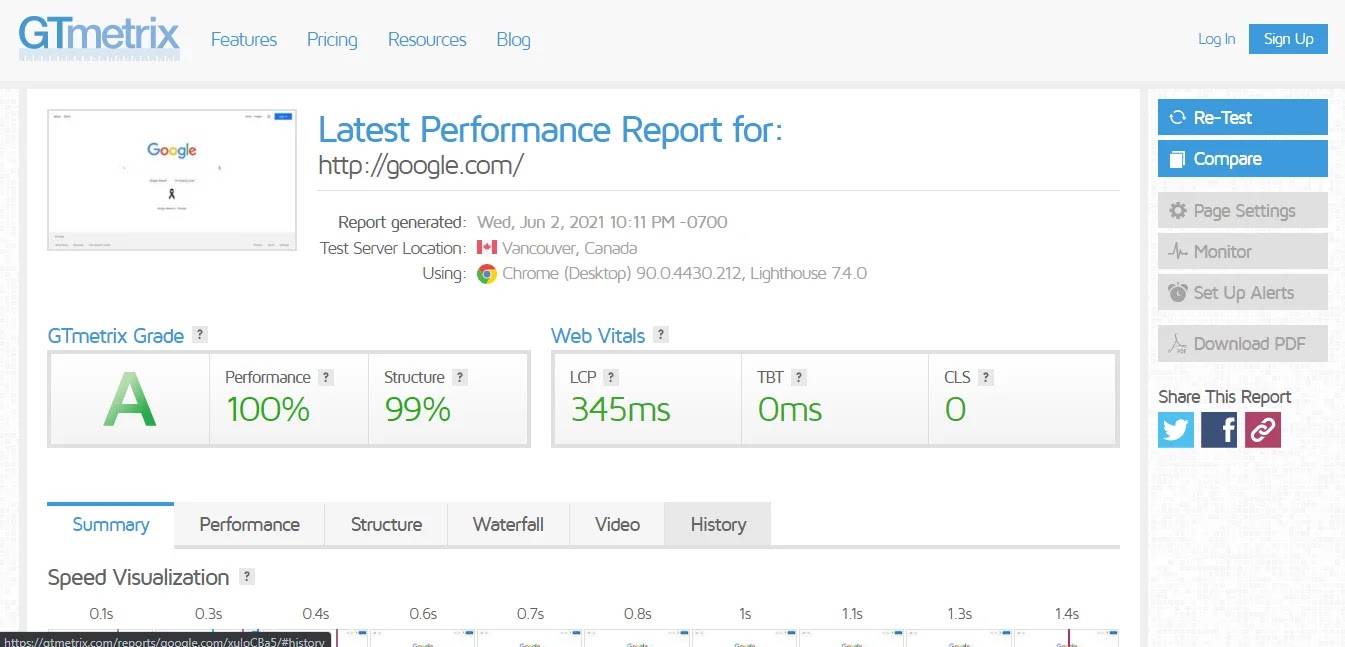The image size is (1345, 647).
Task: Open the Pricing page
Action: point(332,40)
